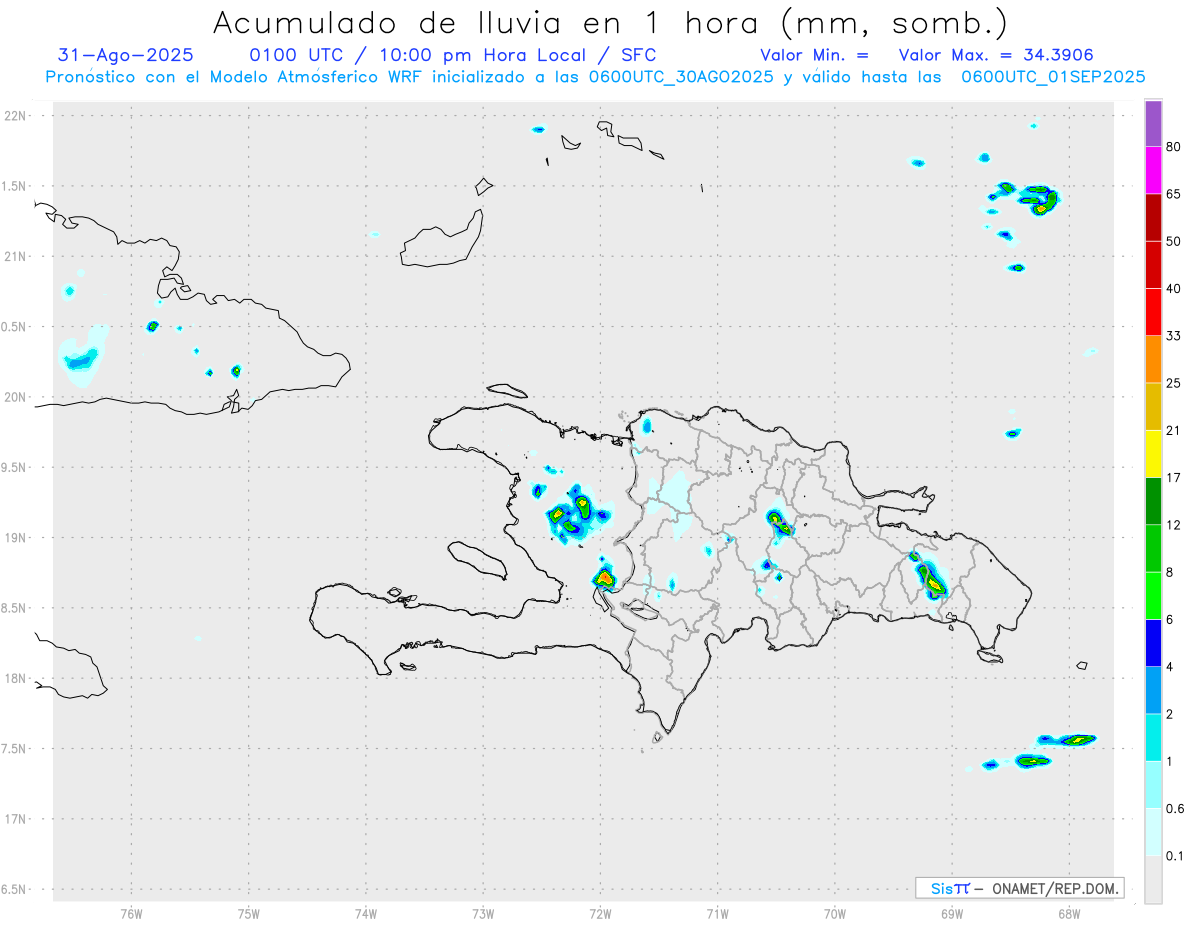1200x927 pixels.
Task: Select the gray swatch below 0.1
Action: point(1153,879)
